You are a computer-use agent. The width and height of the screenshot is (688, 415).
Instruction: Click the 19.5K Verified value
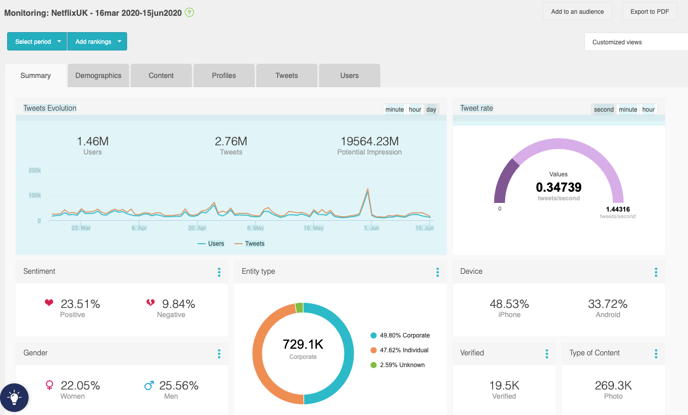504,386
